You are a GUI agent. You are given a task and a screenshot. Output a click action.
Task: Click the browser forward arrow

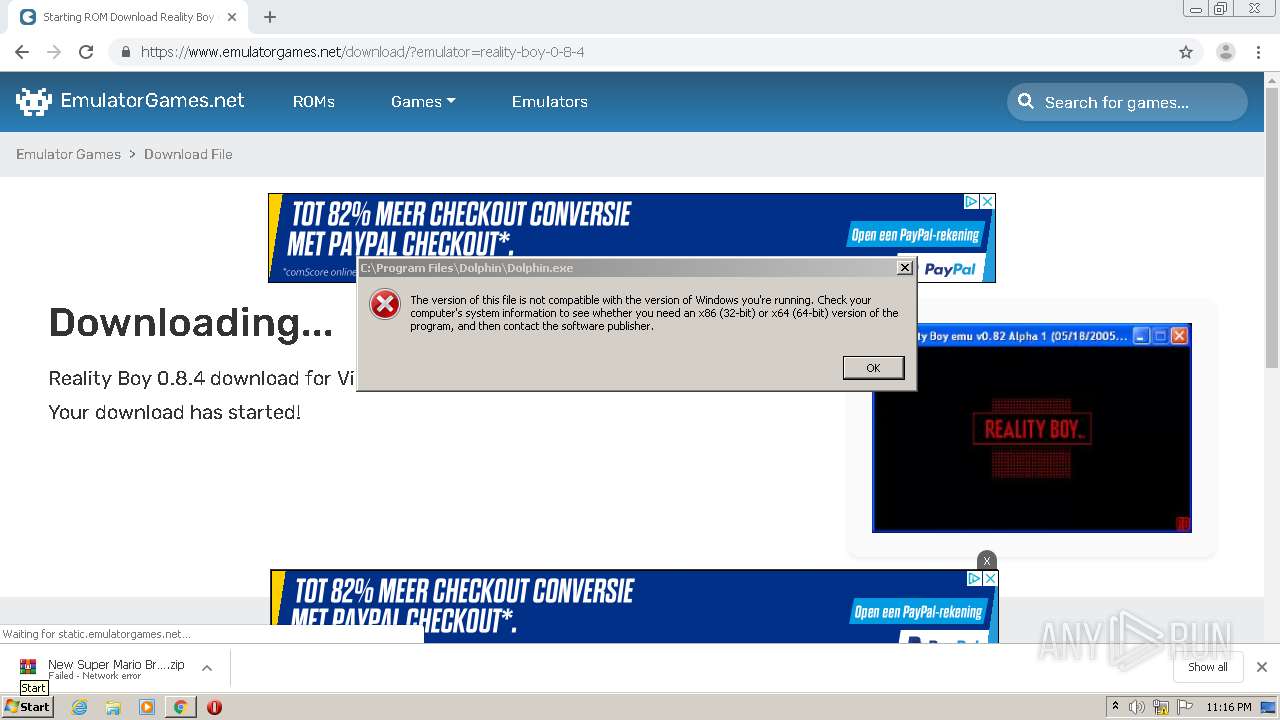(x=54, y=52)
